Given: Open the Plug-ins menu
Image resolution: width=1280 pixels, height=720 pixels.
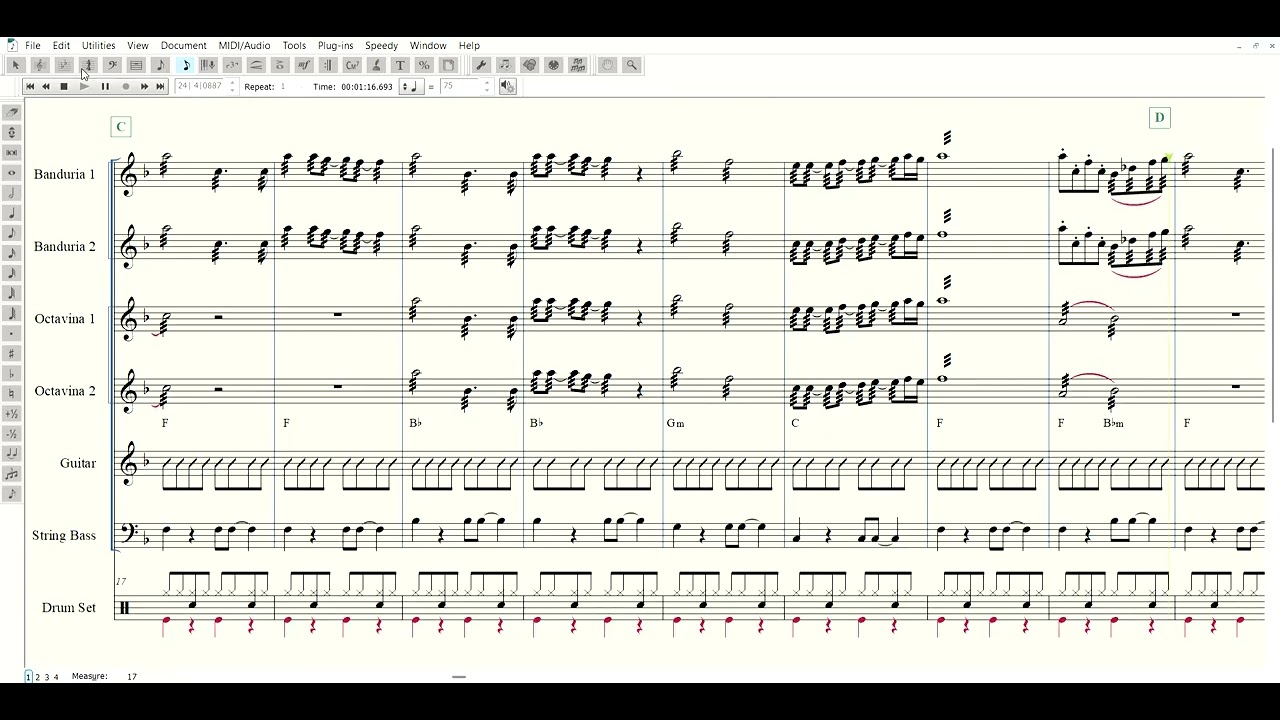Looking at the screenshot, I should tap(335, 45).
